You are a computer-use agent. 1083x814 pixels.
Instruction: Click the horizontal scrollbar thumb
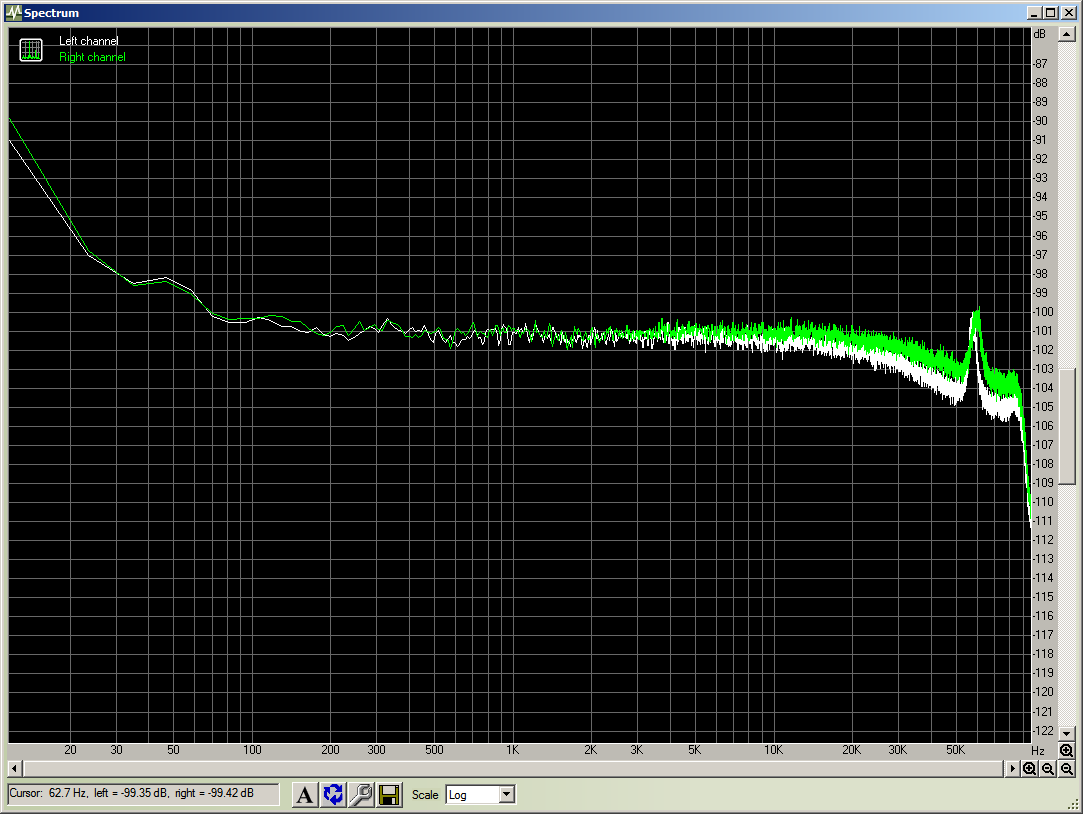[x=513, y=768]
